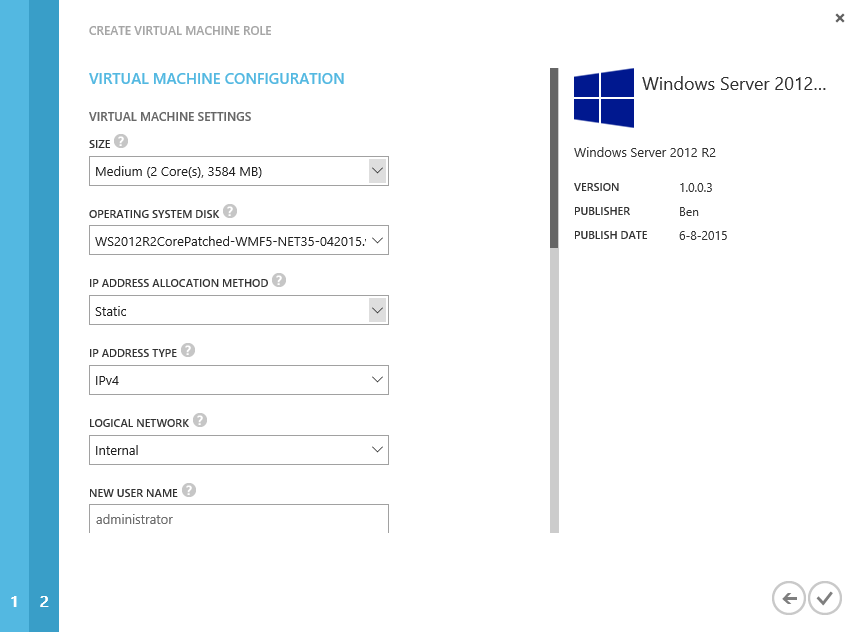The image size is (857, 632).
Task: Click the New User Name text field
Action: pos(238,519)
